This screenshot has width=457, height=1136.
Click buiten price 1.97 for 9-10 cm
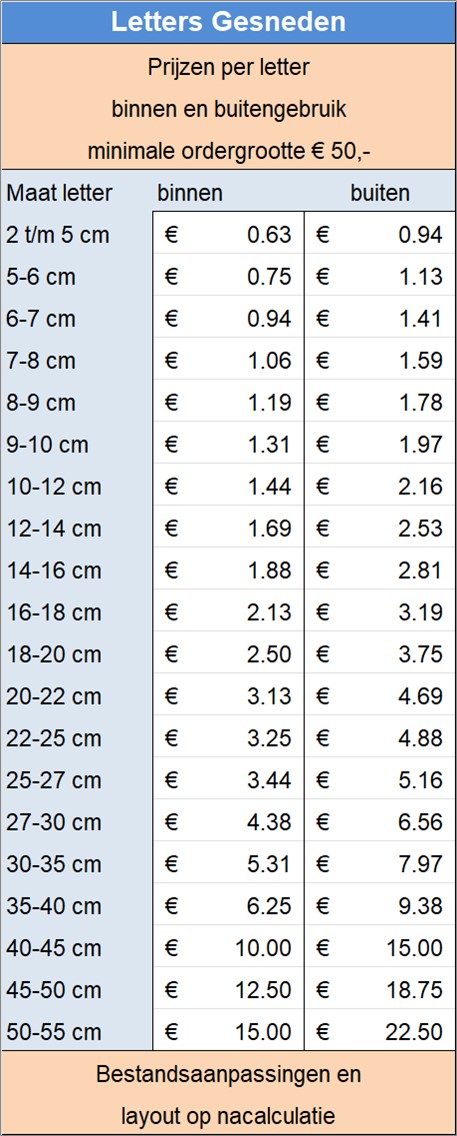pos(380,445)
